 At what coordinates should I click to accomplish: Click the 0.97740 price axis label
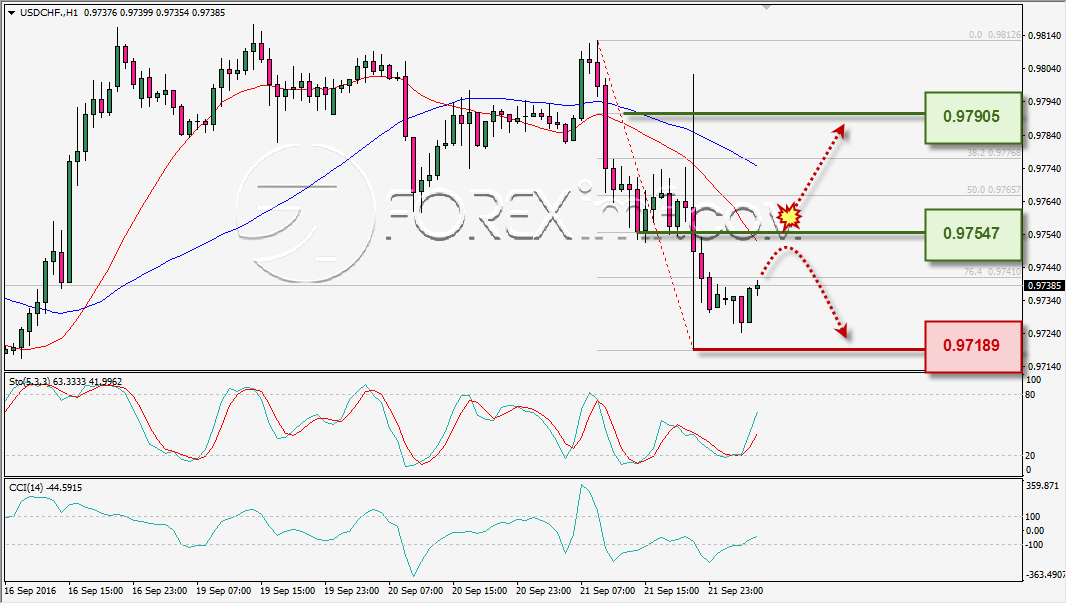point(1045,169)
